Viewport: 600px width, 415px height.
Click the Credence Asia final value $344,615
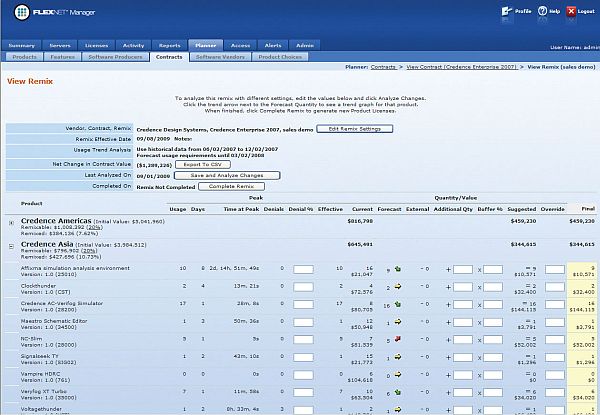(582, 244)
